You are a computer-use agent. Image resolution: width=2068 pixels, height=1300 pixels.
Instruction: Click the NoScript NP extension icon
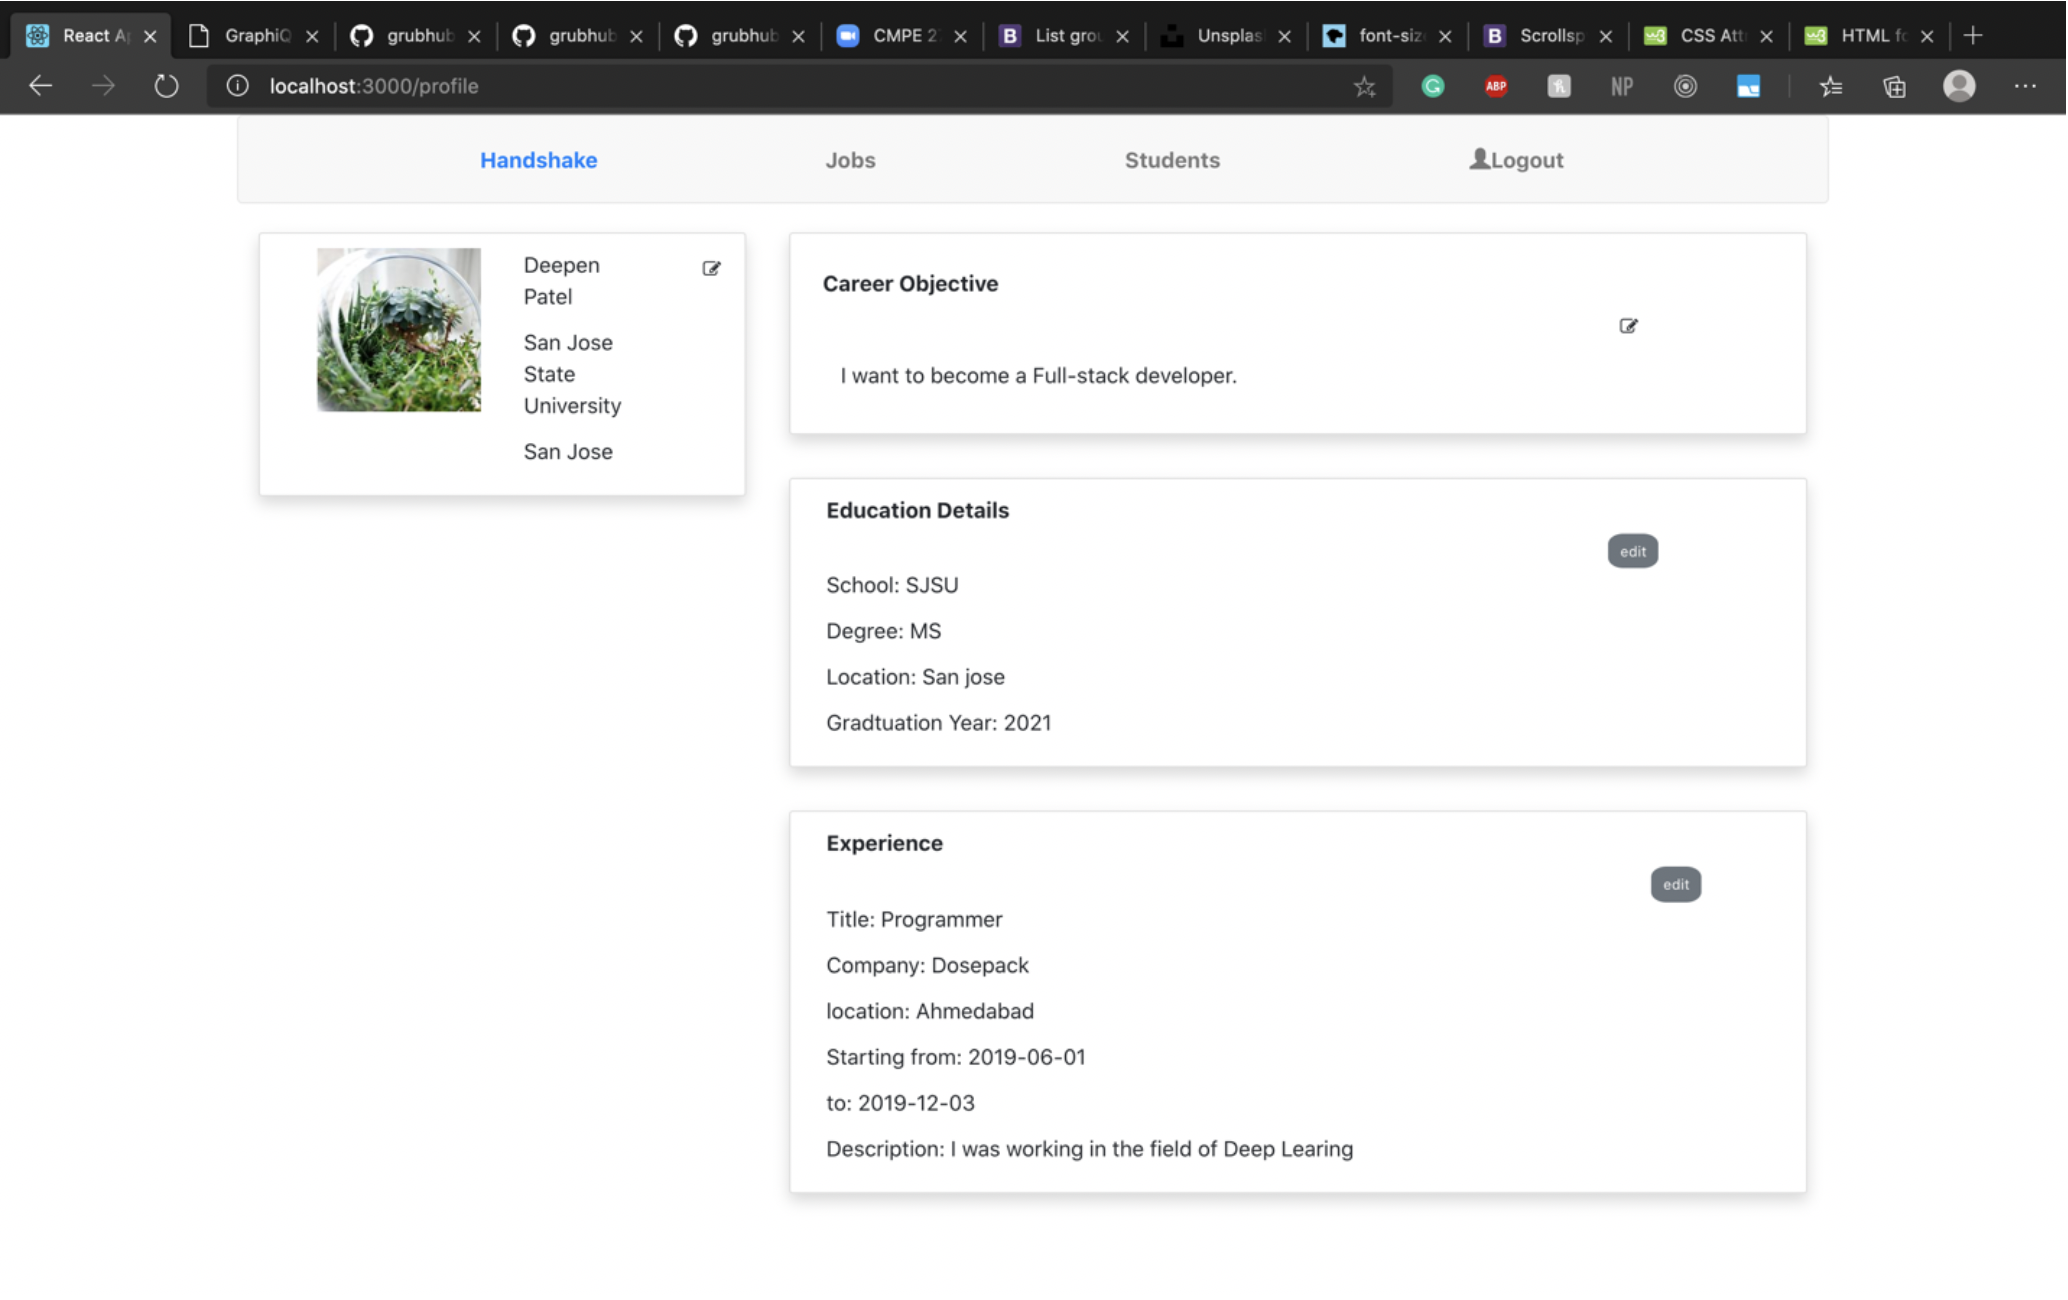[x=1621, y=86]
